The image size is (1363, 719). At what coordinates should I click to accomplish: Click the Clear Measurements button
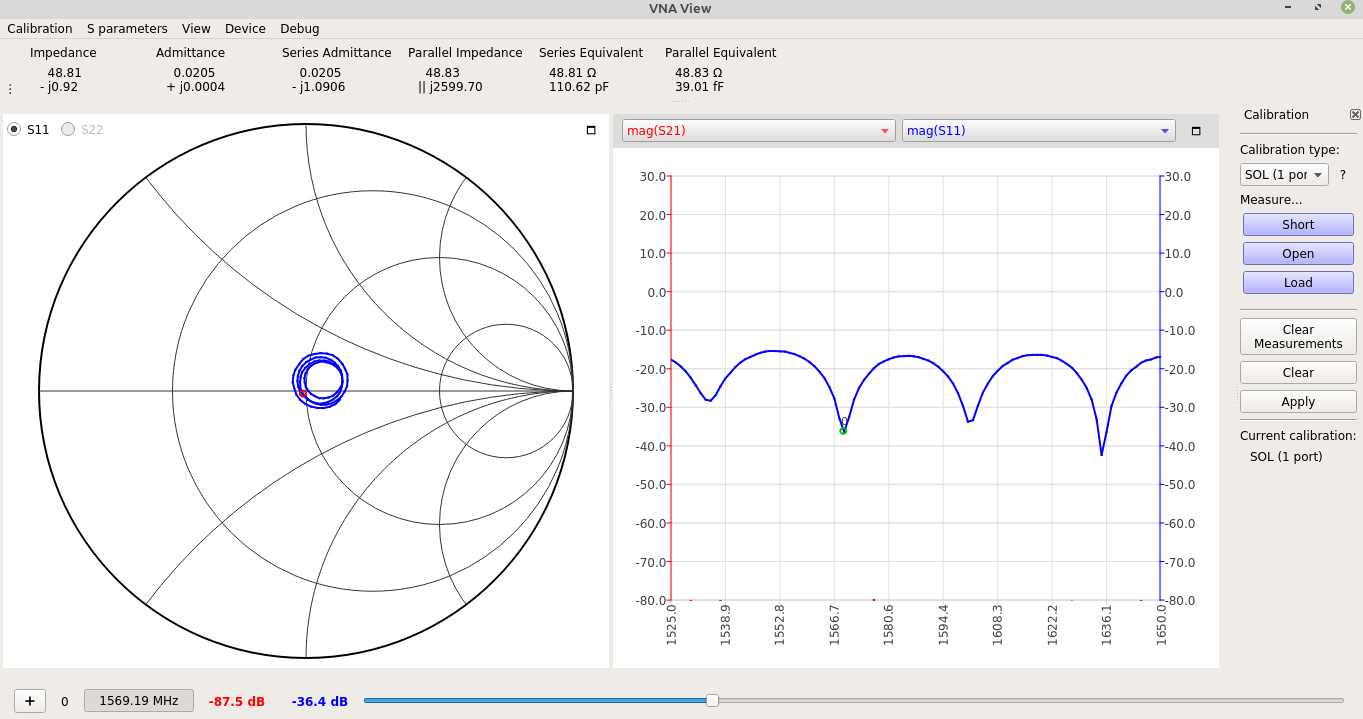(x=1298, y=337)
